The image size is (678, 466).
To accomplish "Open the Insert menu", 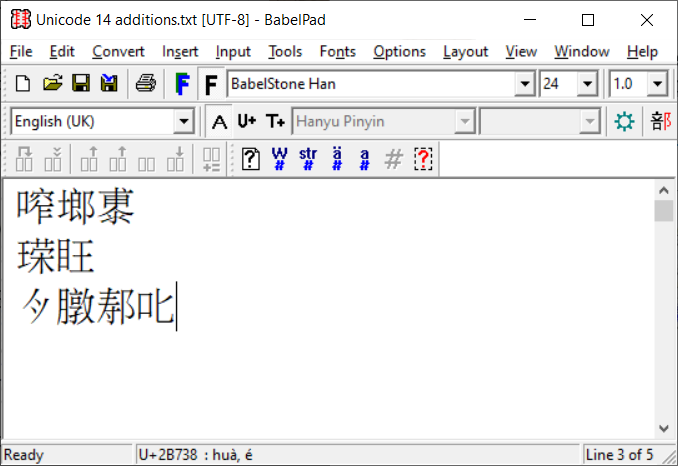I will point(180,51).
